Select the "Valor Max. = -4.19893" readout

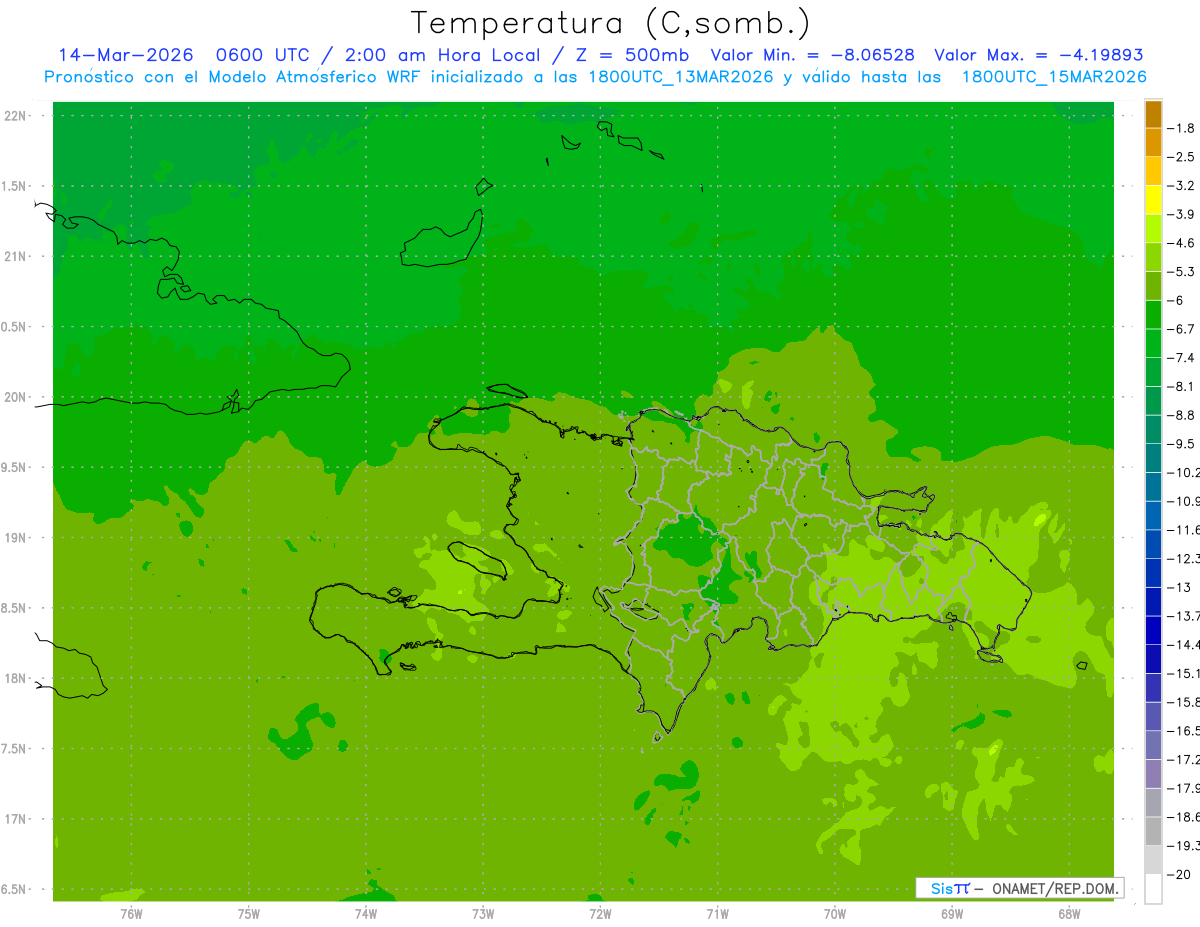point(1039,56)
